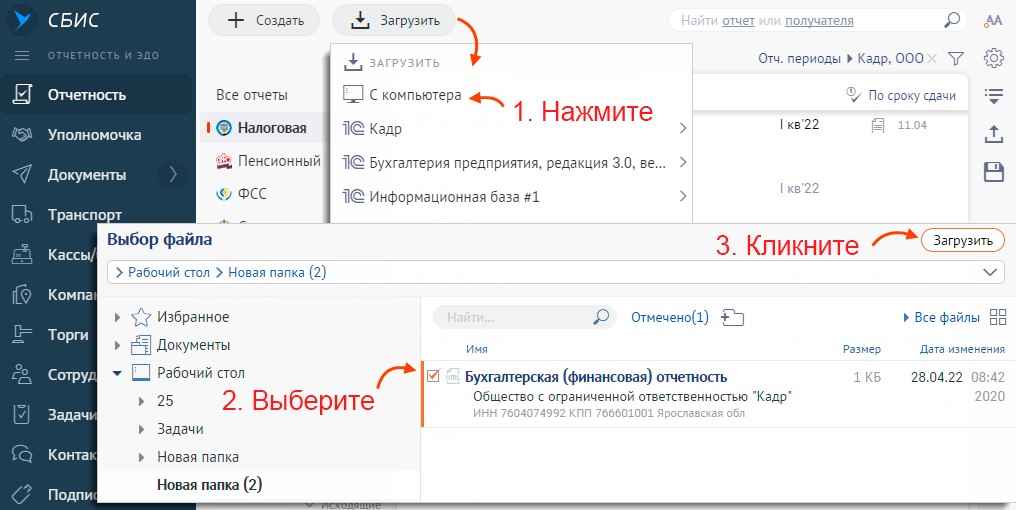Click the XML file icon of Бухгалтерская отчетность

point(453,376)
